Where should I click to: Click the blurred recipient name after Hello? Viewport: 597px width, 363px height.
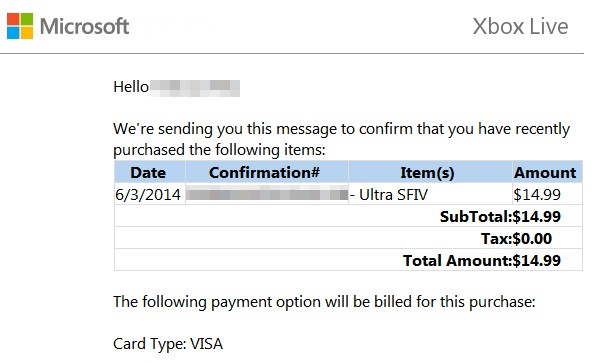click(195, 88)
